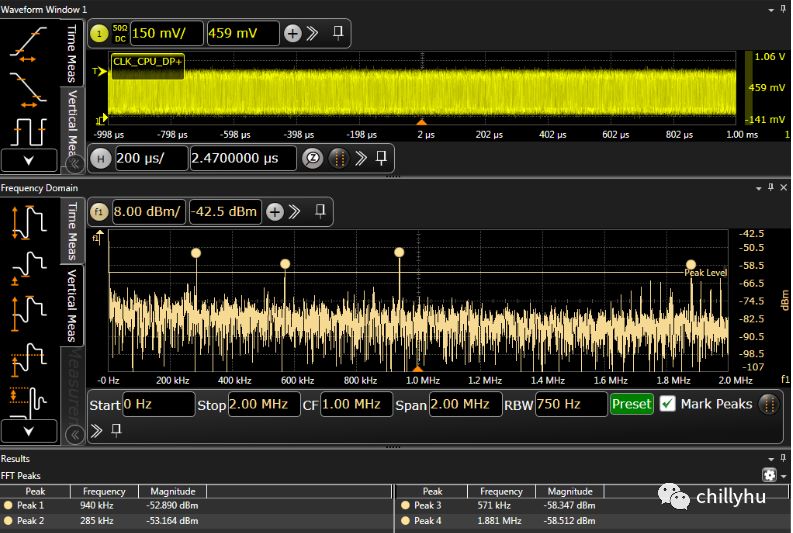Open Time Meas tab in Waveform Window

(x=72, y=52)
